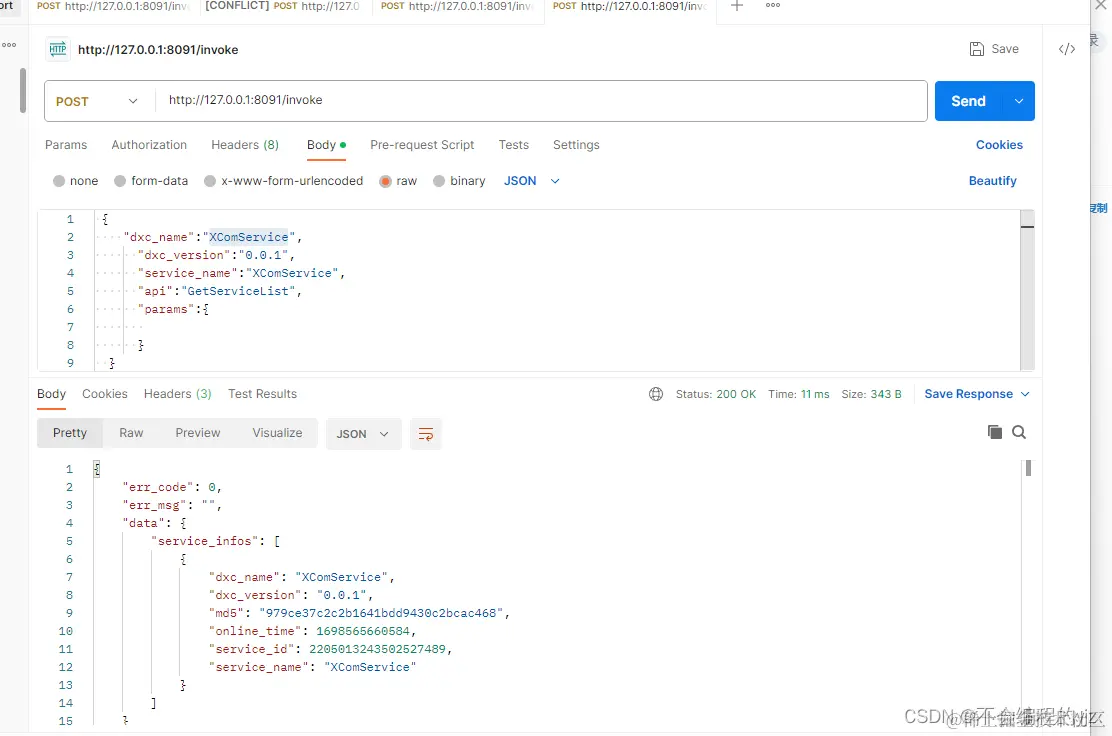Open the code snippet panel icon
The height and width of the screenshot is (736, 1112).
[x=1067, y=49]
